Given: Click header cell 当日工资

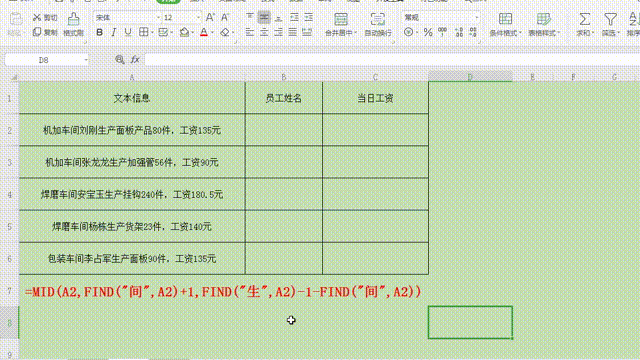Looking at the screenshot, I should [375, 98].
